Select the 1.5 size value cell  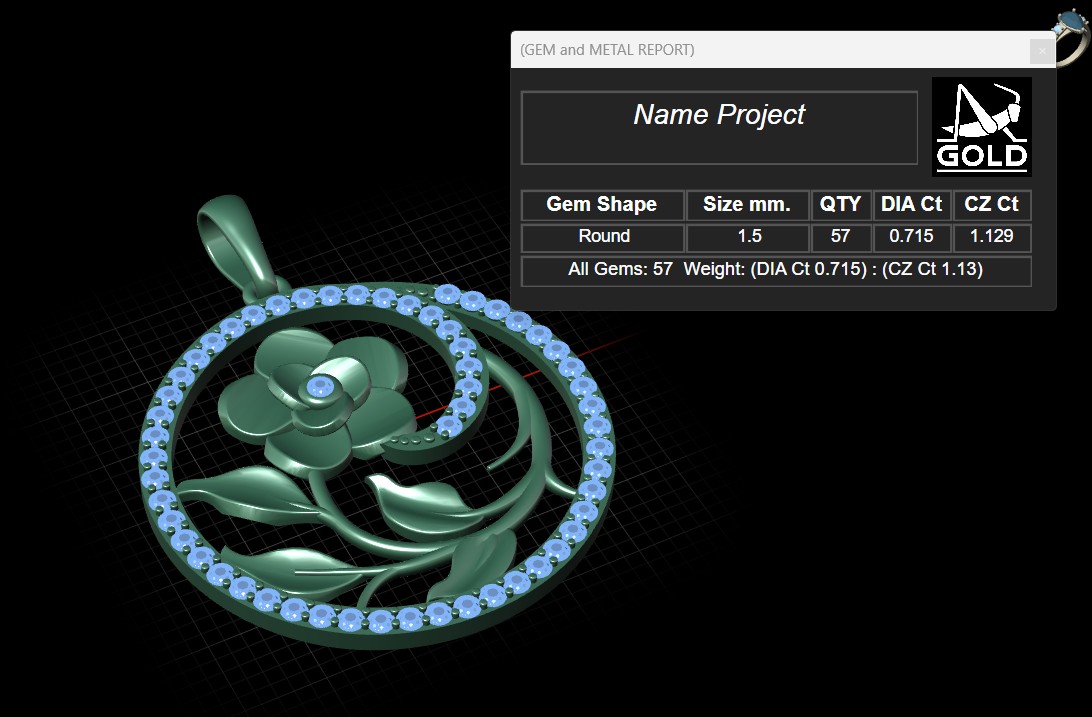749,237
